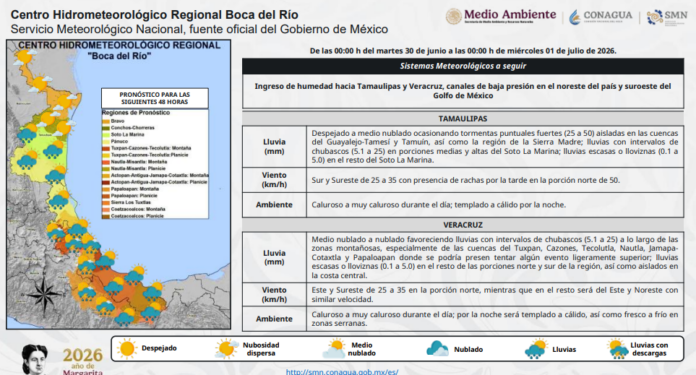The height and width of the screenshot is (375, 696).
Task: Click the VERACRUZ section header
Action: (463, 225)
